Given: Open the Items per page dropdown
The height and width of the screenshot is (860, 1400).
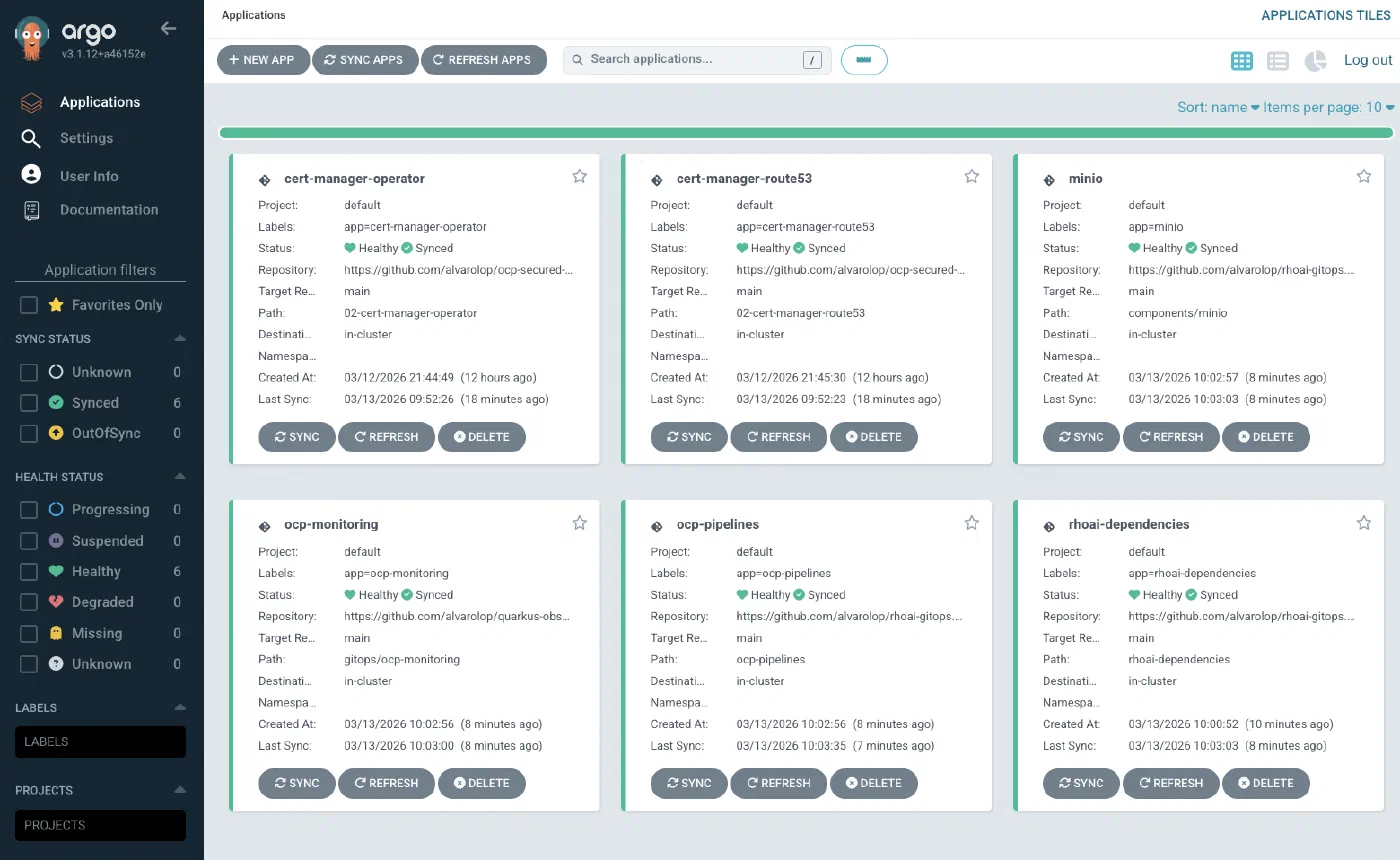Looking at the screenshot, I should (x=1329, y=107).
